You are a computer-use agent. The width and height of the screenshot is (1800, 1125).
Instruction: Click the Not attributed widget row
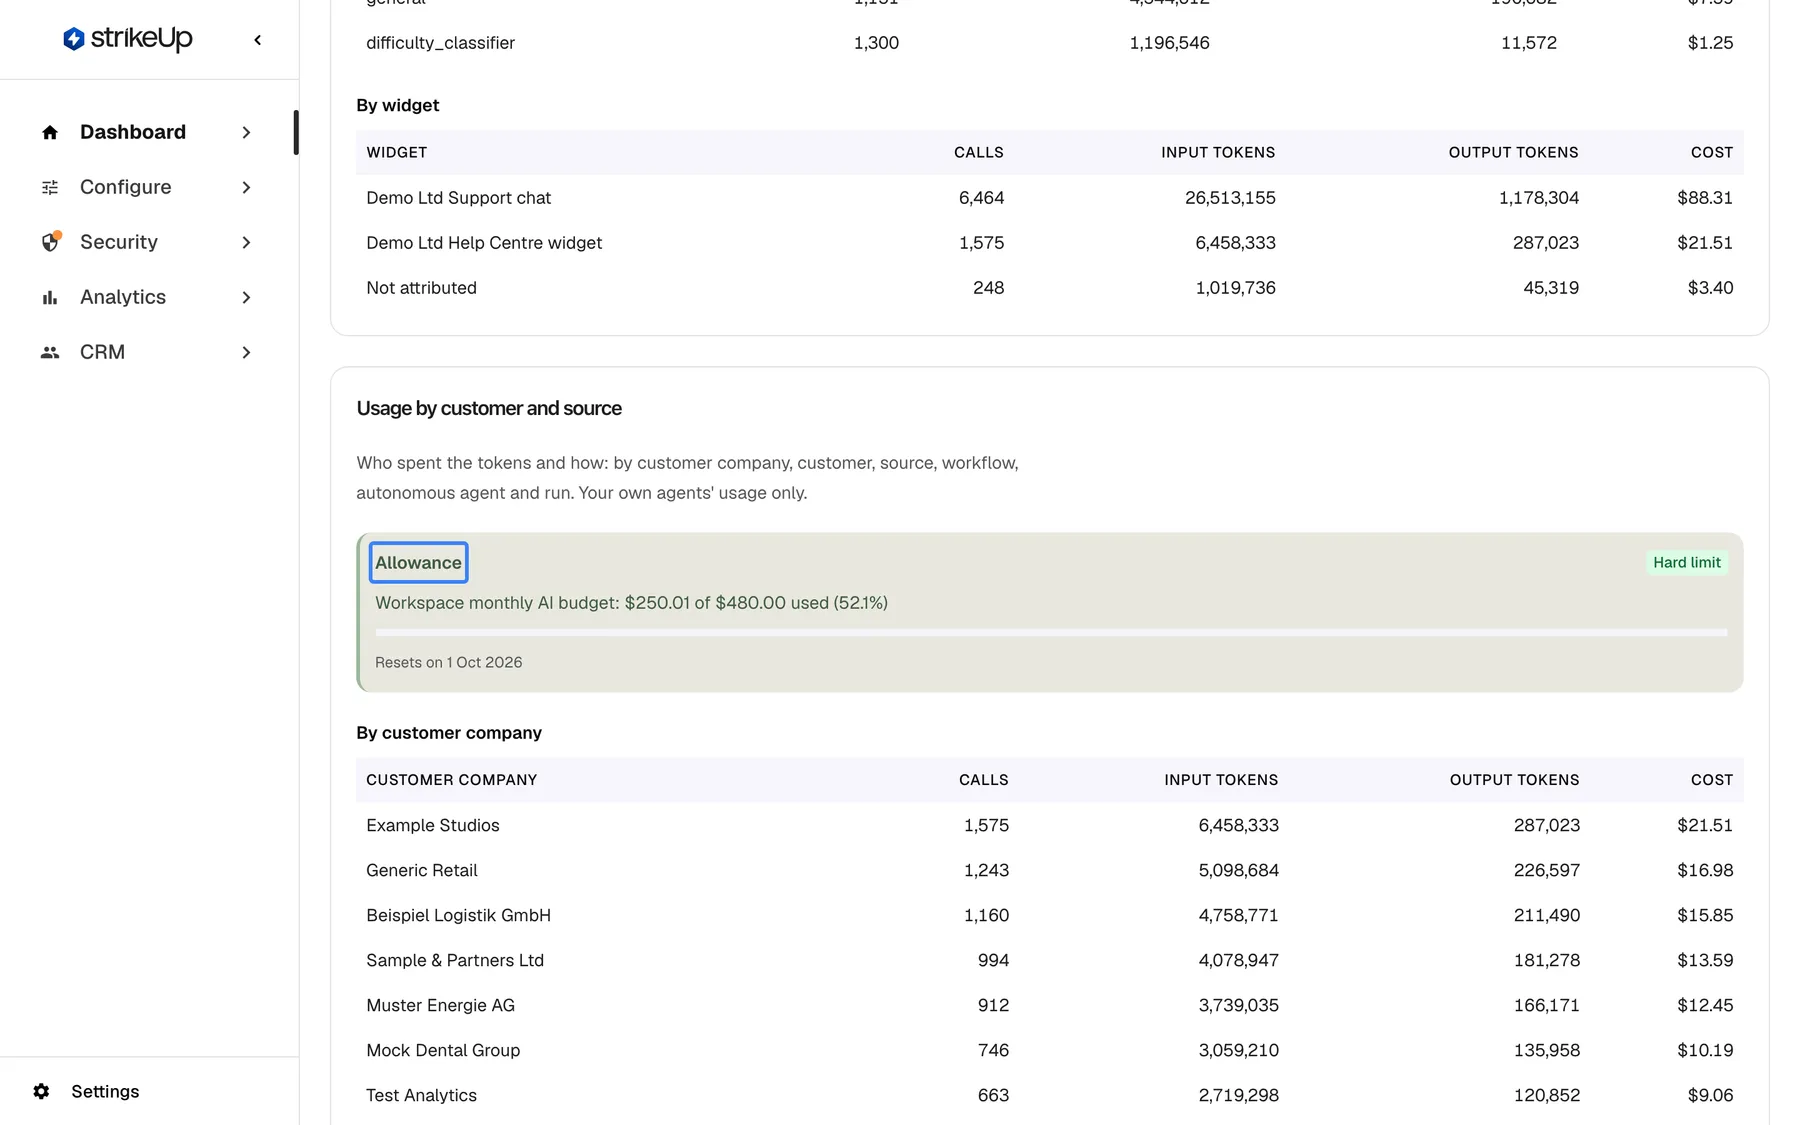click(x=1049, y=287)
